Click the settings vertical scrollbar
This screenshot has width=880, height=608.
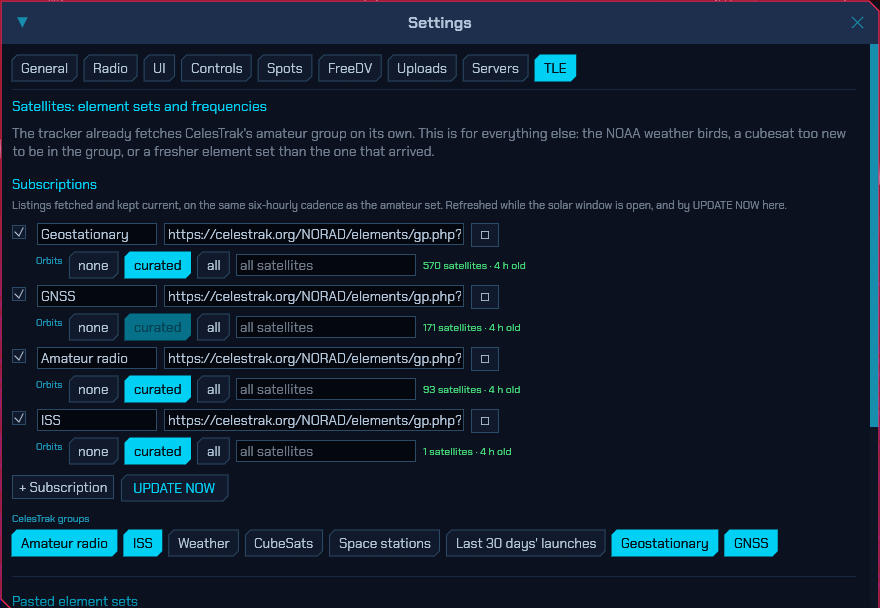[873, 236]
